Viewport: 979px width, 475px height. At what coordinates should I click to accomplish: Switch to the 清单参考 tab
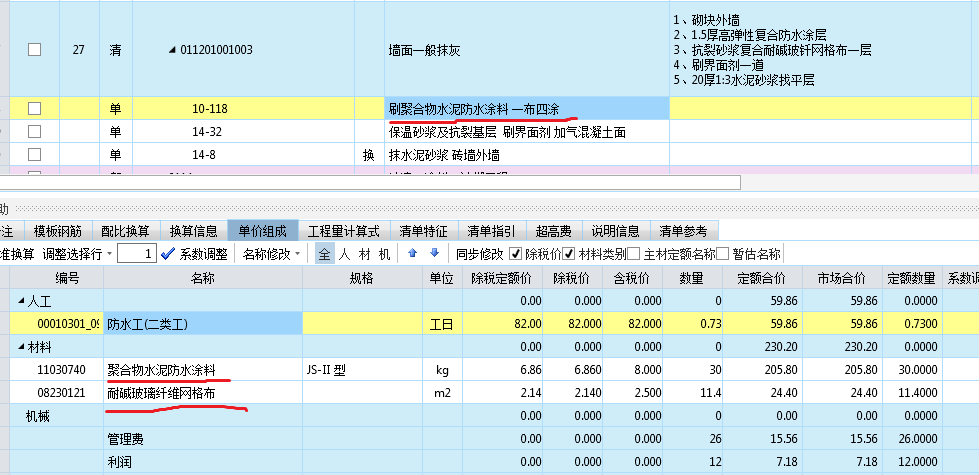tap(684, 232)
